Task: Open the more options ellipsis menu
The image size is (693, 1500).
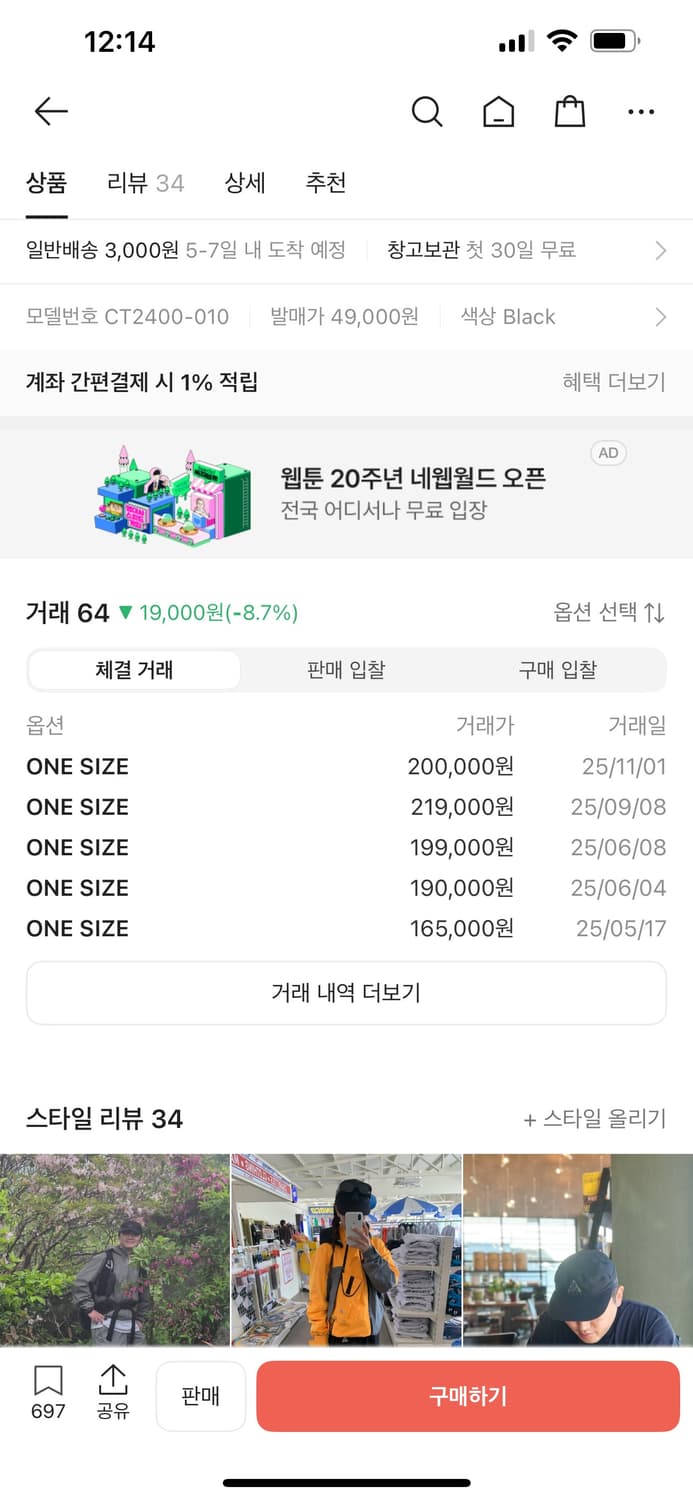Action: pyautogui.click(x=641, y=112)
